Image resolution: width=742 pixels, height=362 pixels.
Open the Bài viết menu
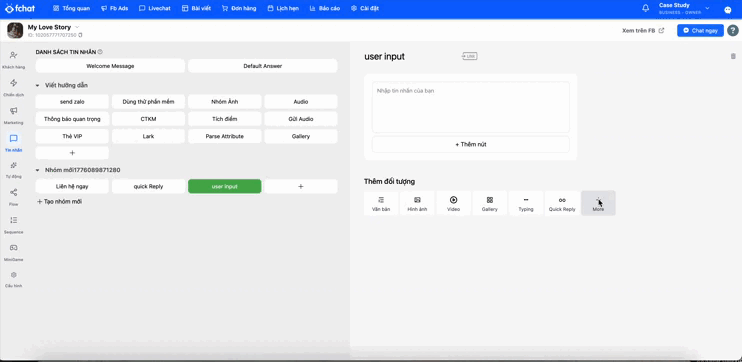click(x=196, y=8)
